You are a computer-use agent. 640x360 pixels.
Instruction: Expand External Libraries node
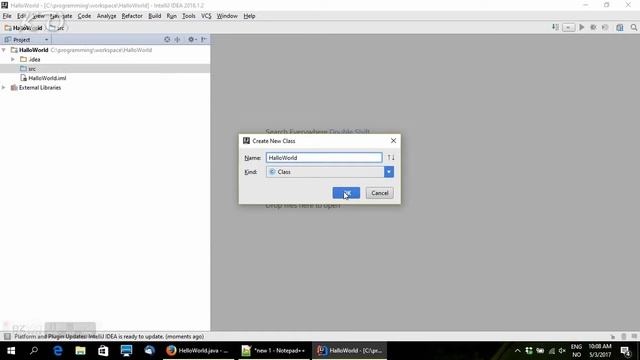pyautogui.click(x=4, y=87)
